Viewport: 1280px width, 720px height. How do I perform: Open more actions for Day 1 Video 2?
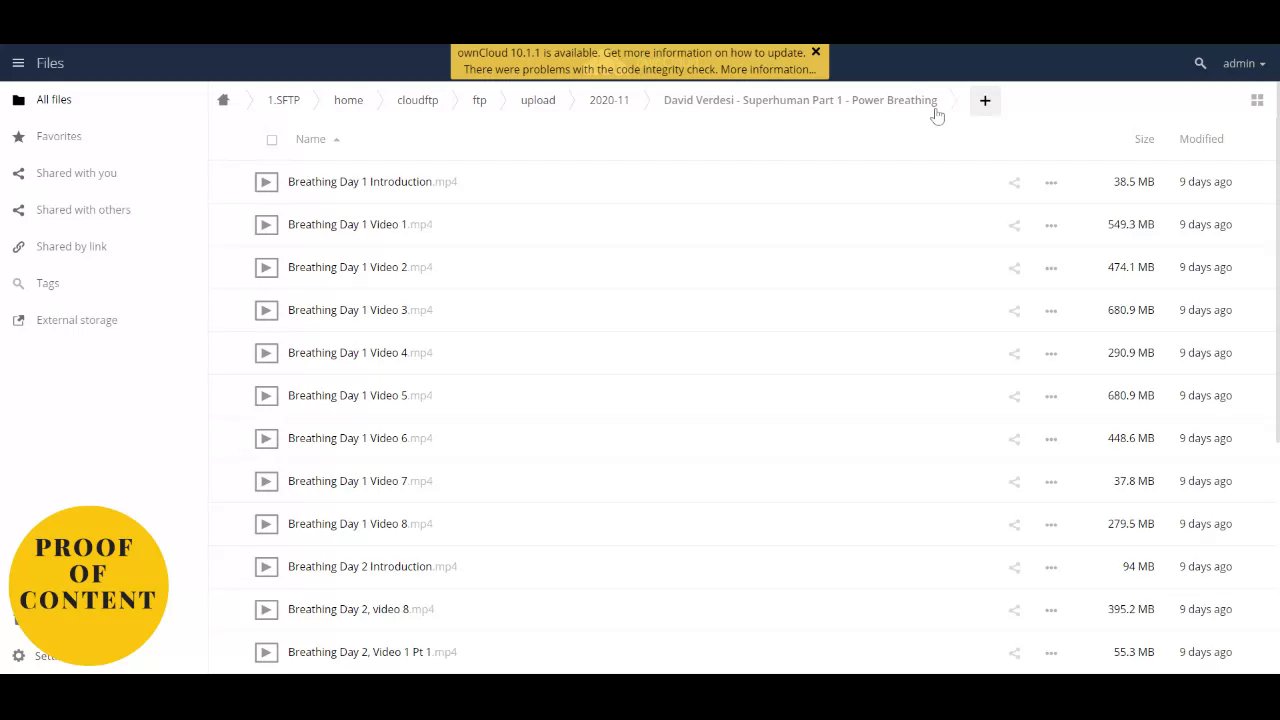click(1051, 268)
